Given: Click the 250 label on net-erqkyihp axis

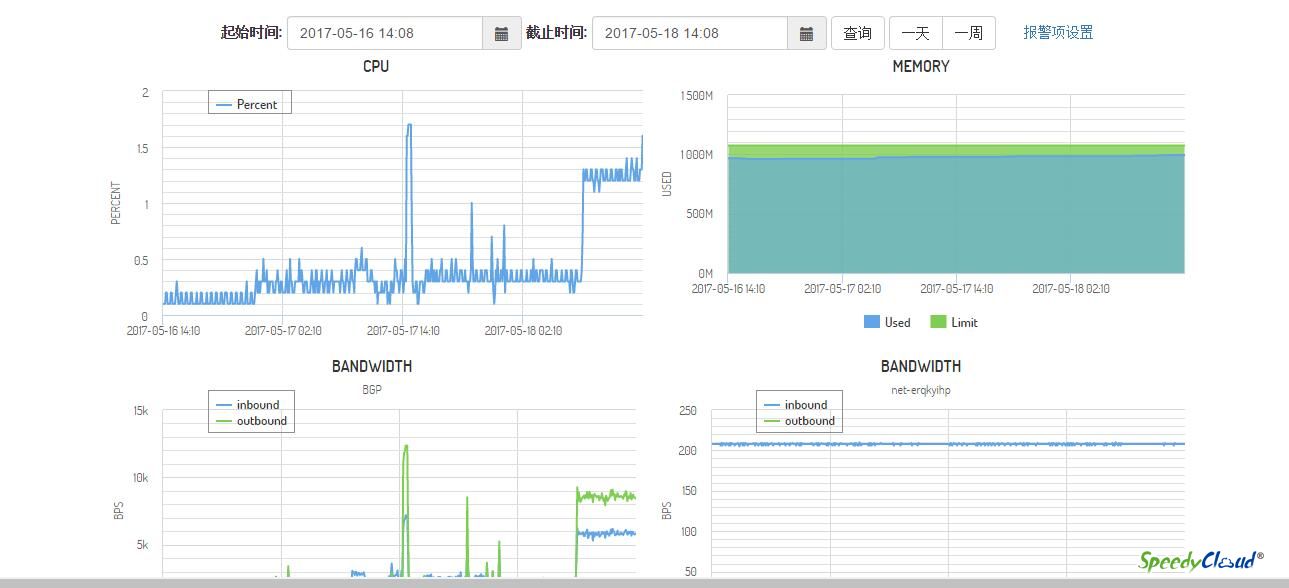Looking at the screenshot, I should click(687, 411).
